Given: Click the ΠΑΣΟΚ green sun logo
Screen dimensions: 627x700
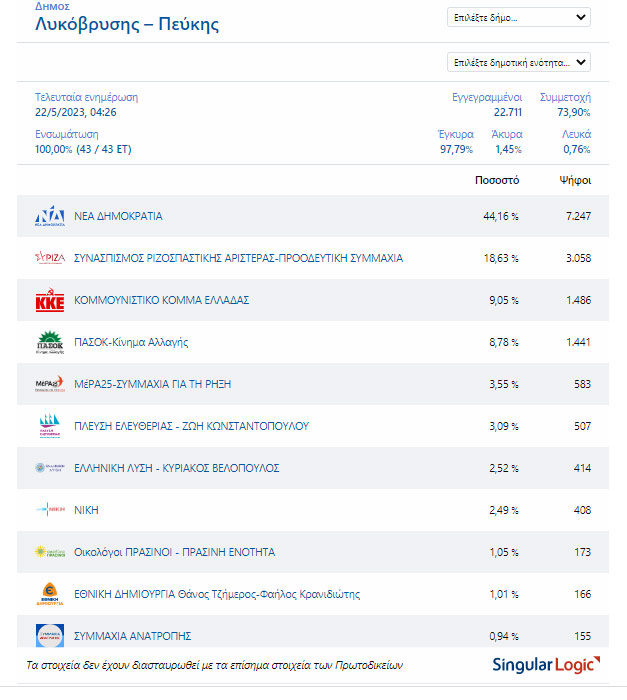Looking at the screenshot, I should (50, 342).
